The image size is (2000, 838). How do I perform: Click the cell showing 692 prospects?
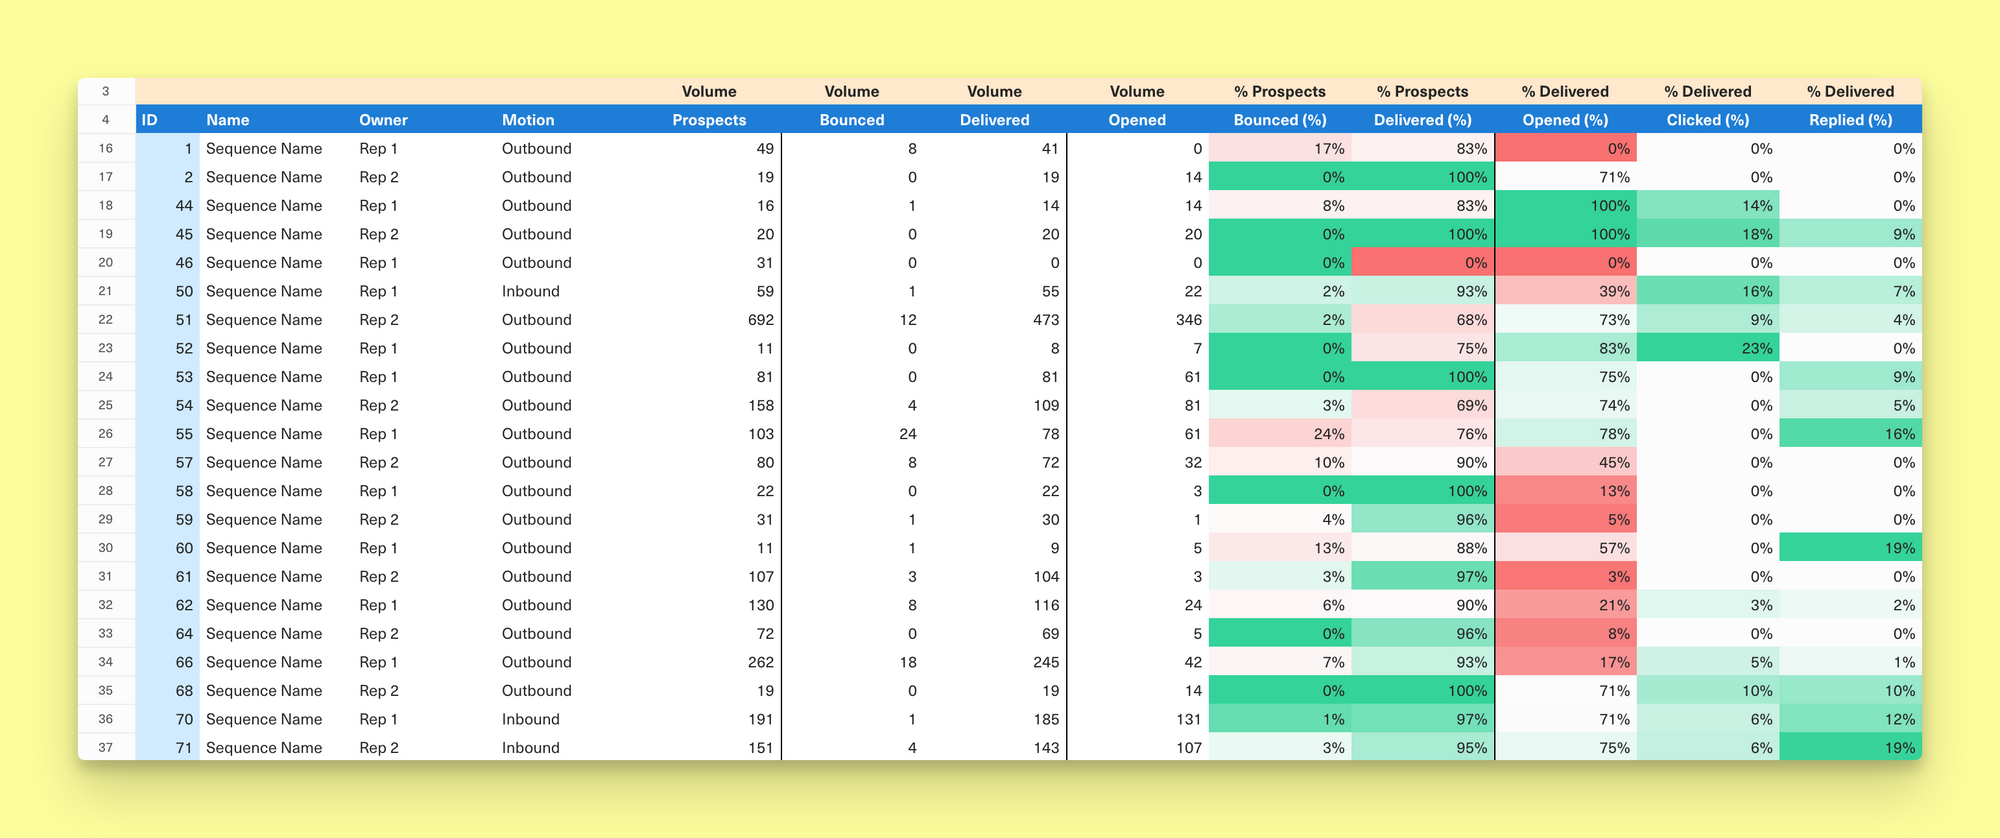(710, 320)
